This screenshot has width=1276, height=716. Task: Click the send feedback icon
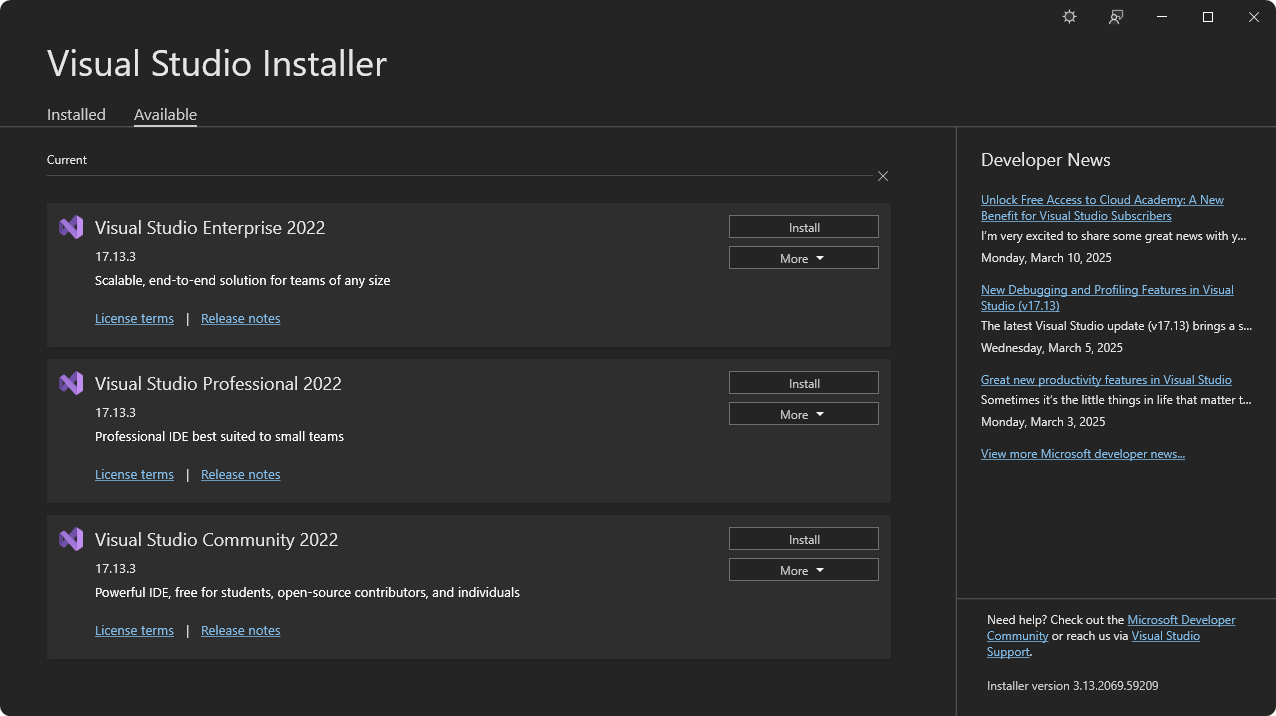click(x=1114, y=17)
